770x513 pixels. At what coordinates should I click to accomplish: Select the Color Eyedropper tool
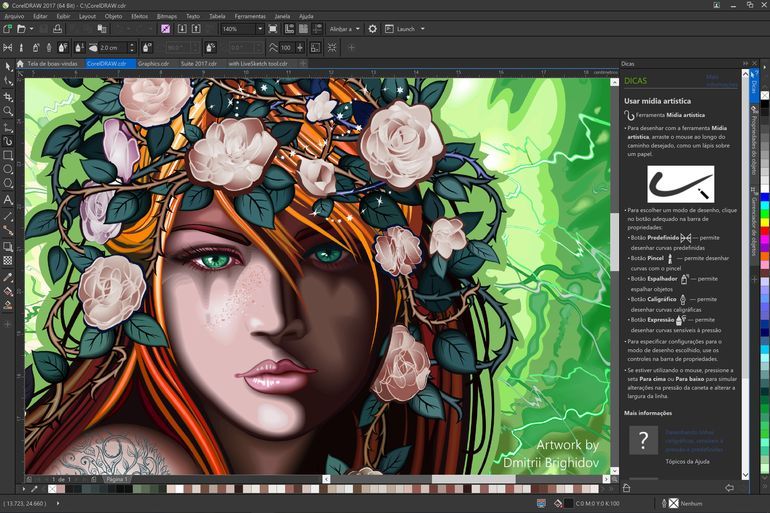(8, 277)
